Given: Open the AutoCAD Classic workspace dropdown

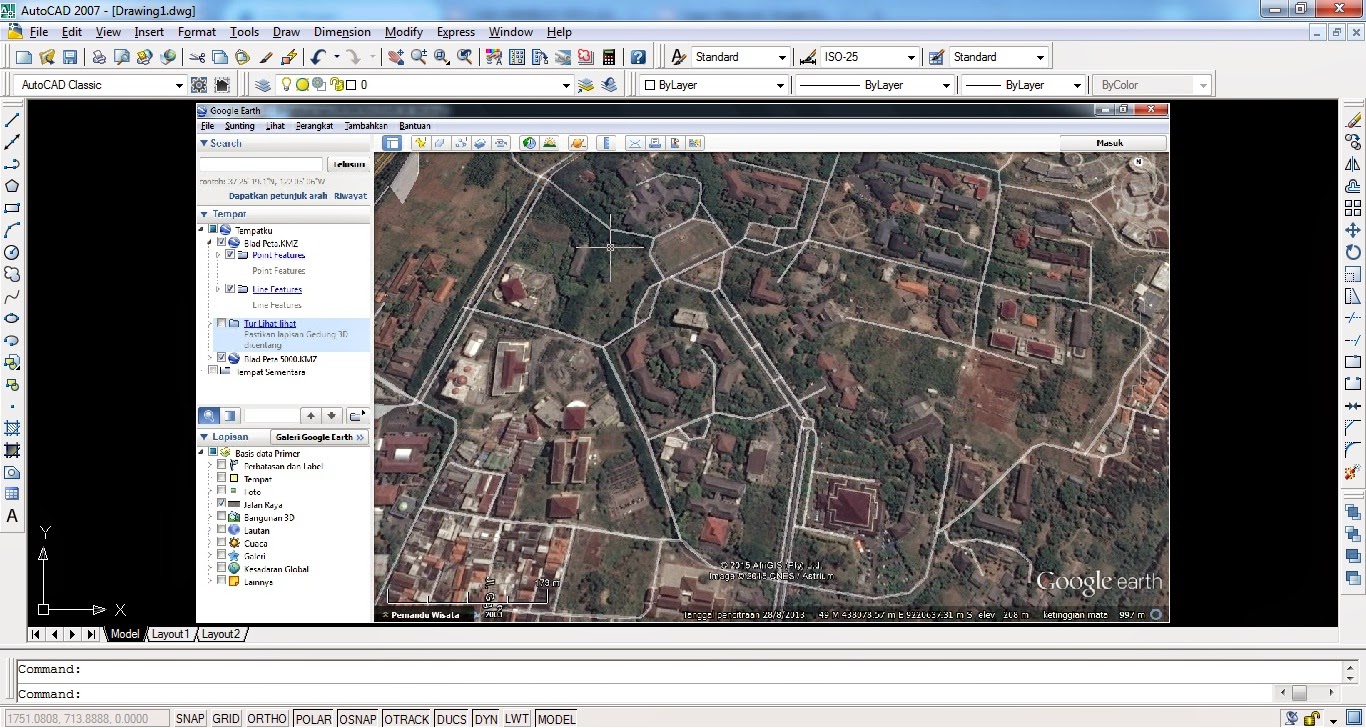Looking at the screenshot, I should (x=100, y=85).
